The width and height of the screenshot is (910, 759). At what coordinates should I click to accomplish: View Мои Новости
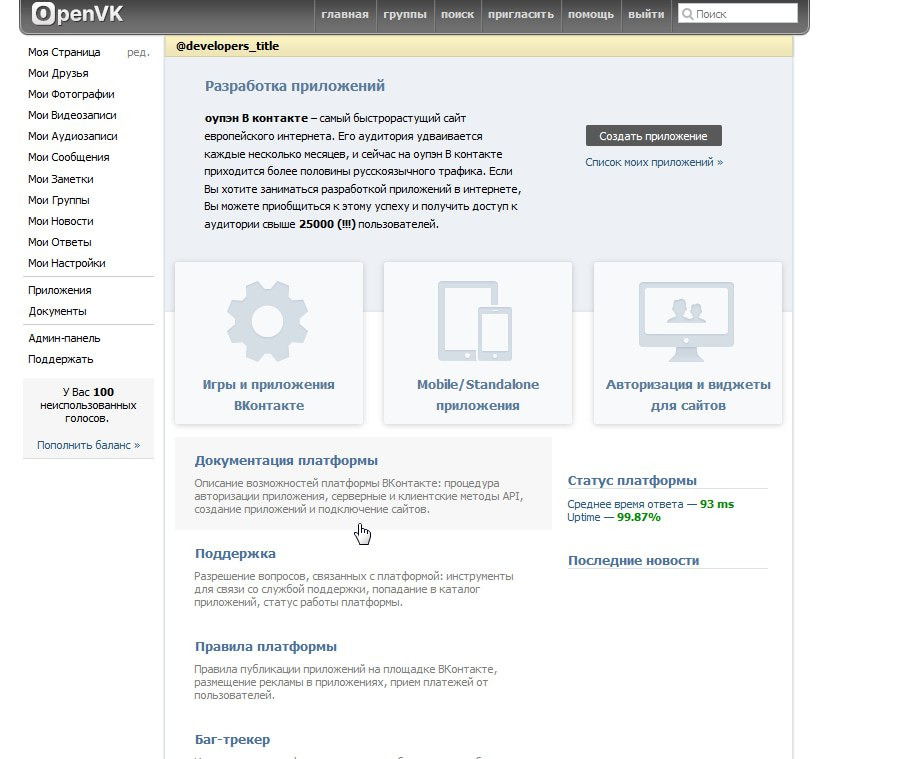pos(60,221)
